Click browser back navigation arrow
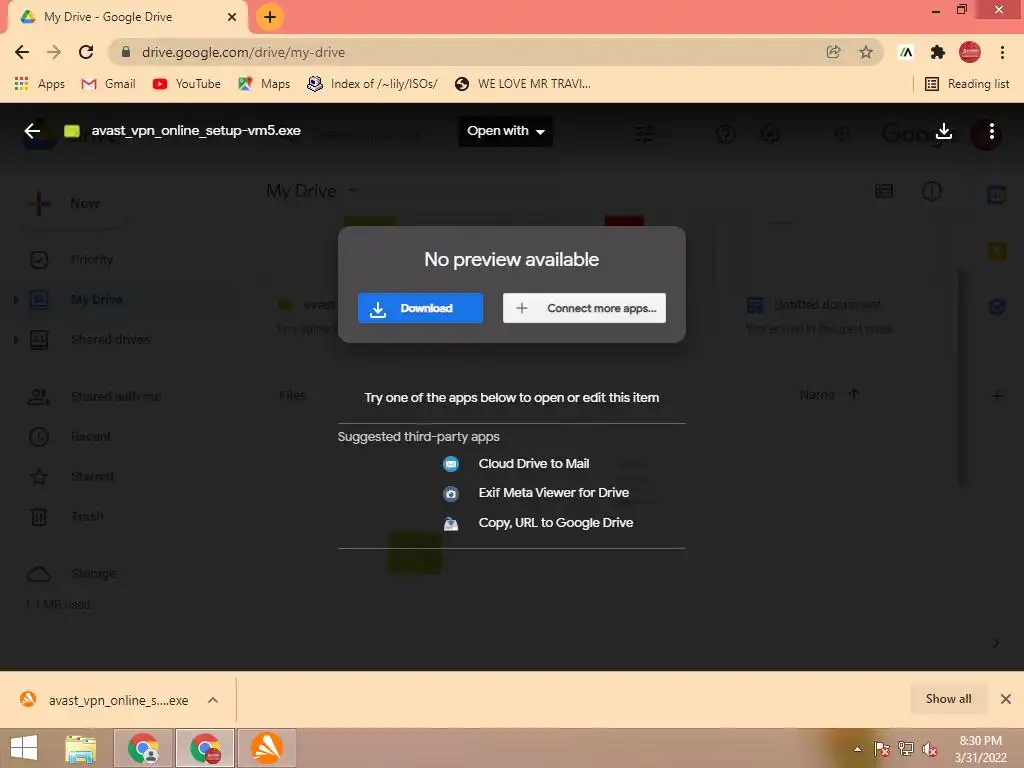The image size is (1024, 768). click(22, 52)
